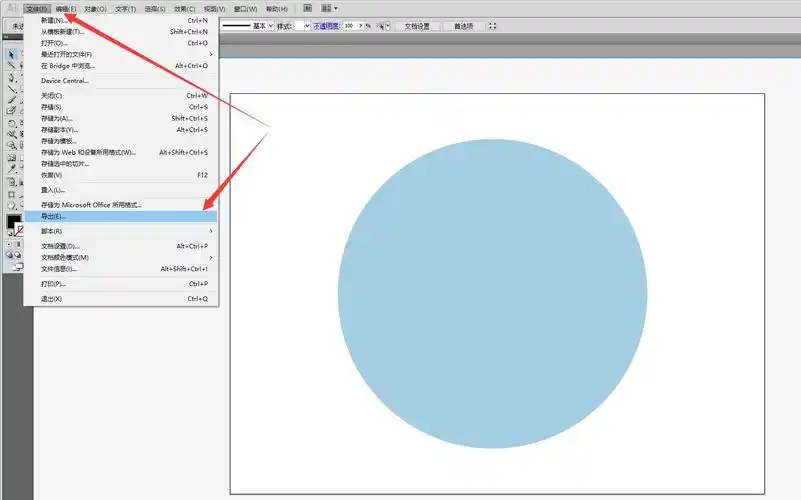Screen dimensions: 801x500
Task: Open the 最近打开的文件 submenu
Action: pyautogui.click(x=125, y=54)
